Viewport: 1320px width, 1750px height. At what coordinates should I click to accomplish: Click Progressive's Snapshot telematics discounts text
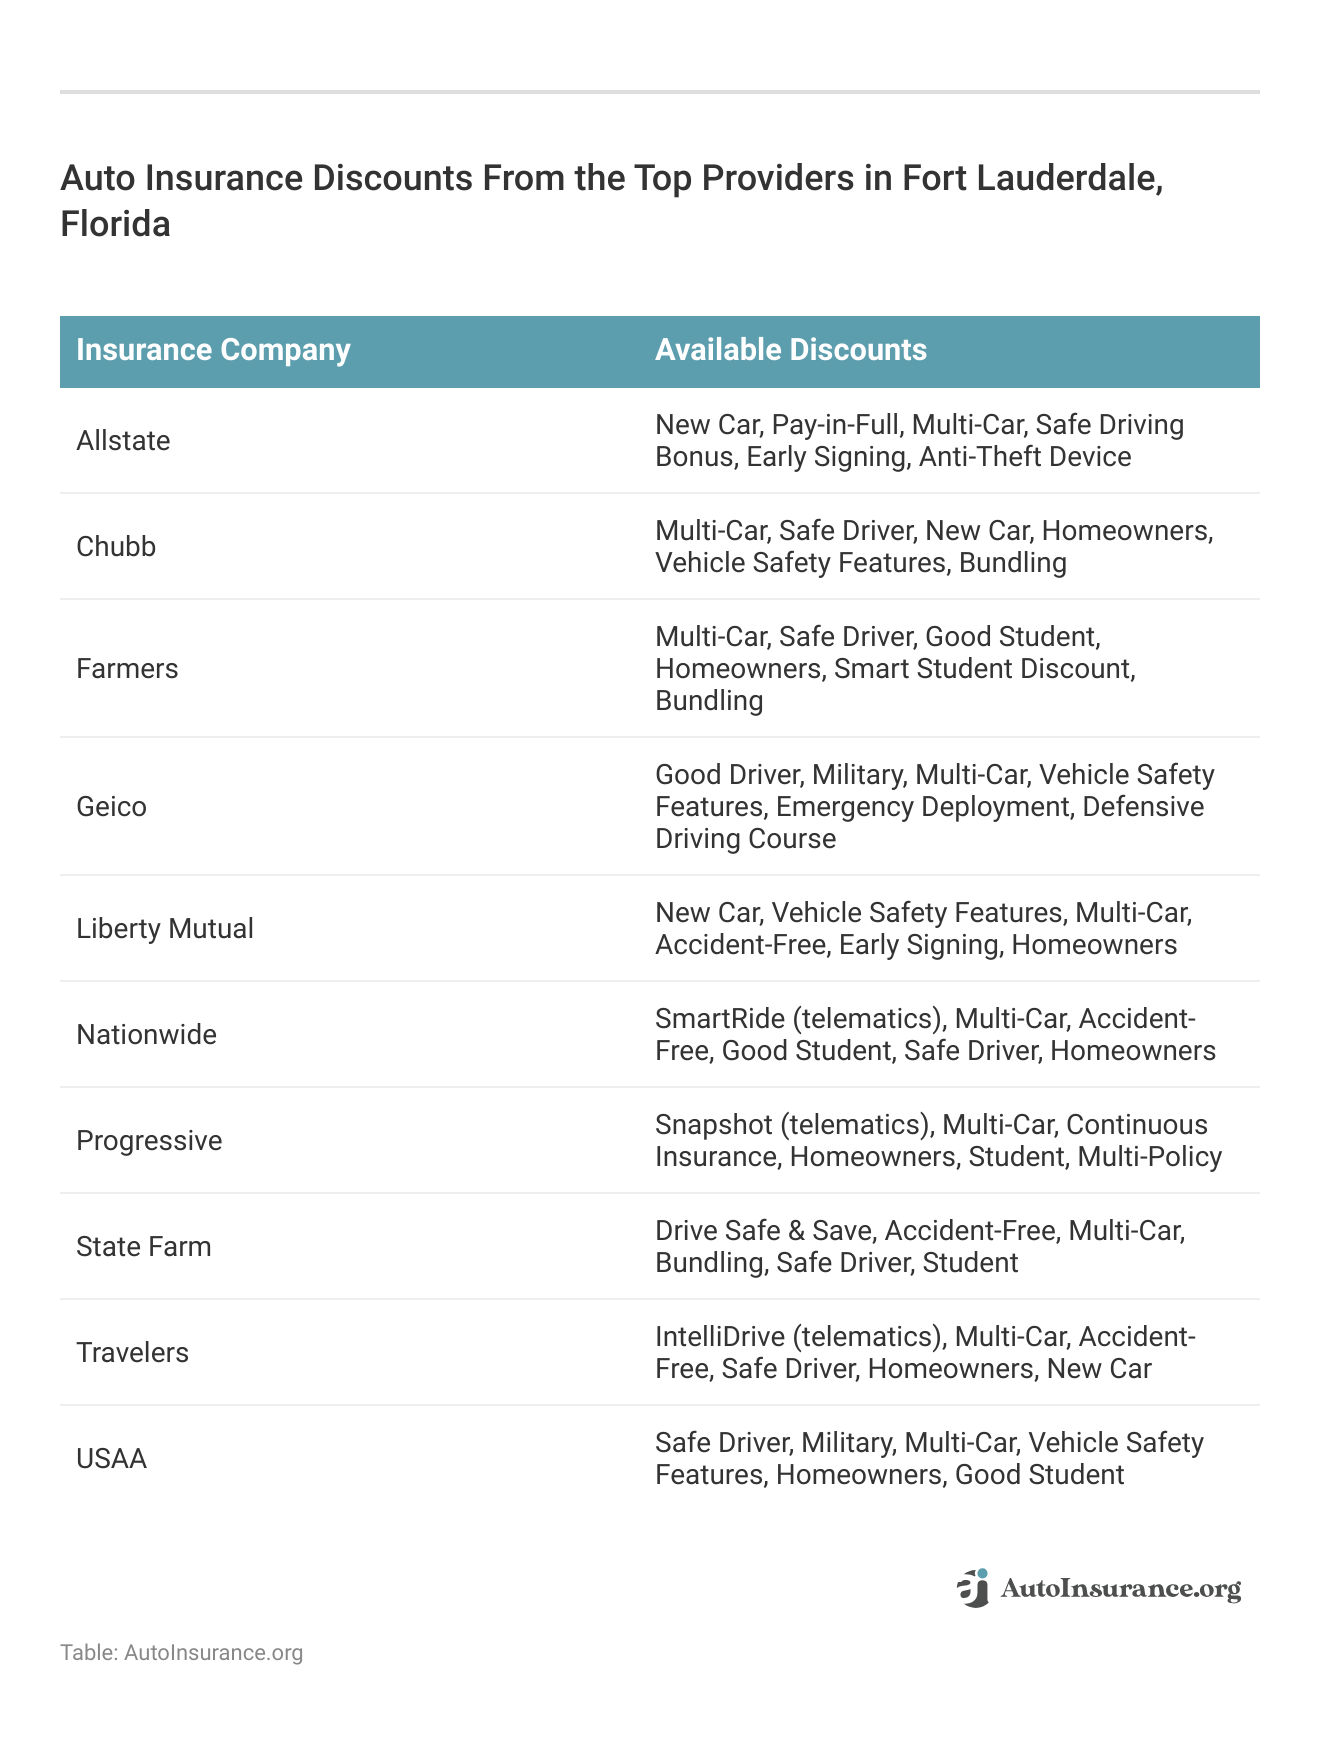click(x=938, y=1141)
